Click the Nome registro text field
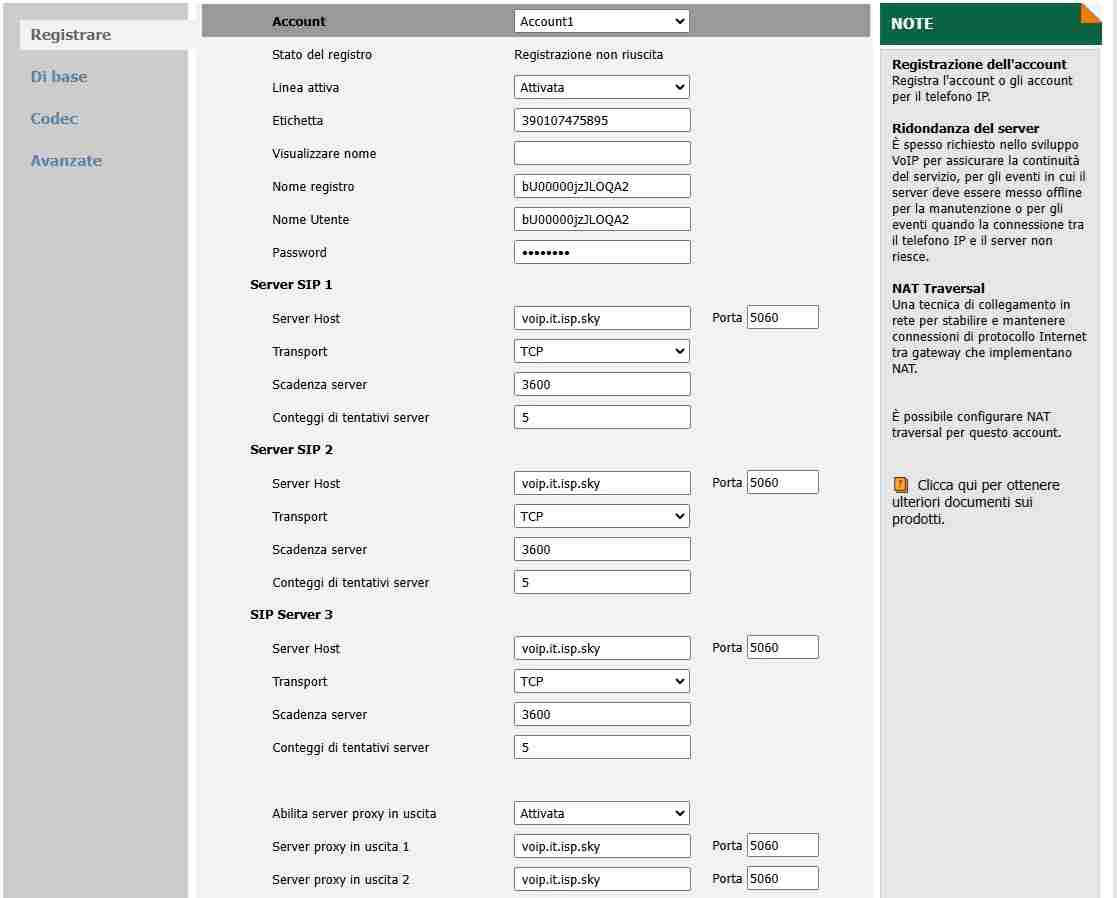 (x=601, y=186)
